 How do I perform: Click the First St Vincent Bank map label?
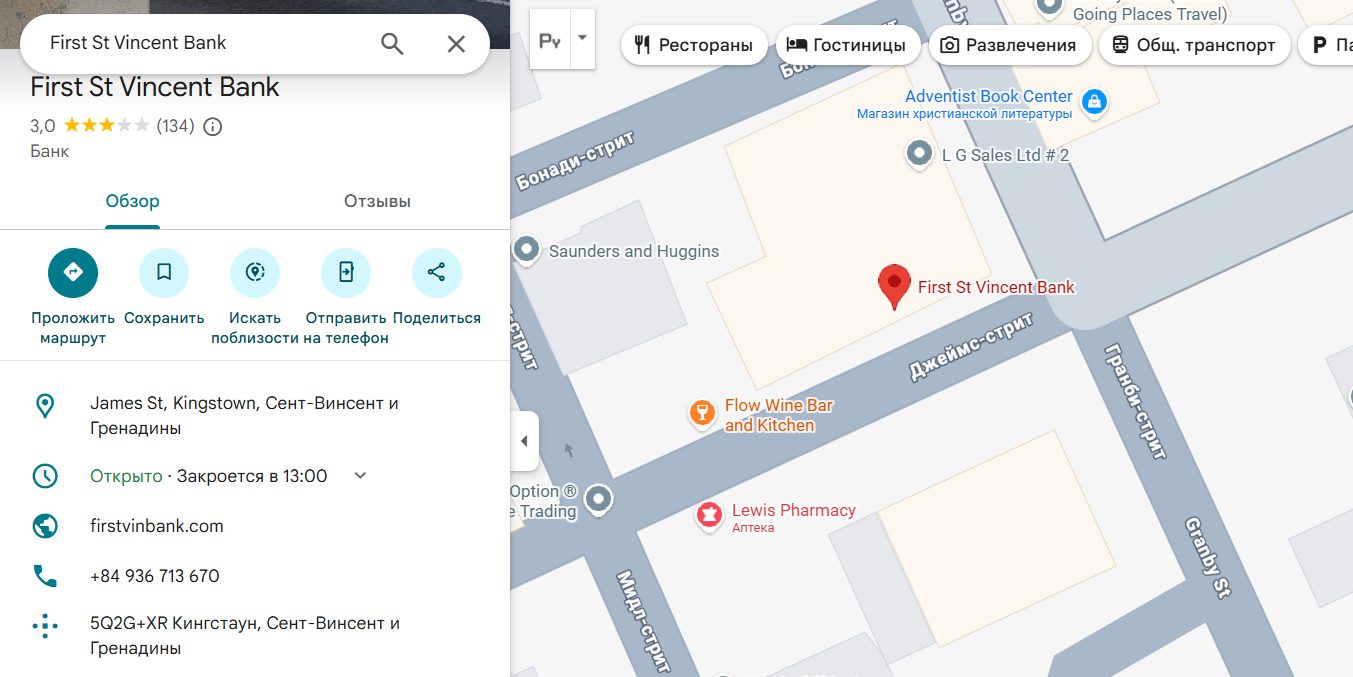click(996, 287)
